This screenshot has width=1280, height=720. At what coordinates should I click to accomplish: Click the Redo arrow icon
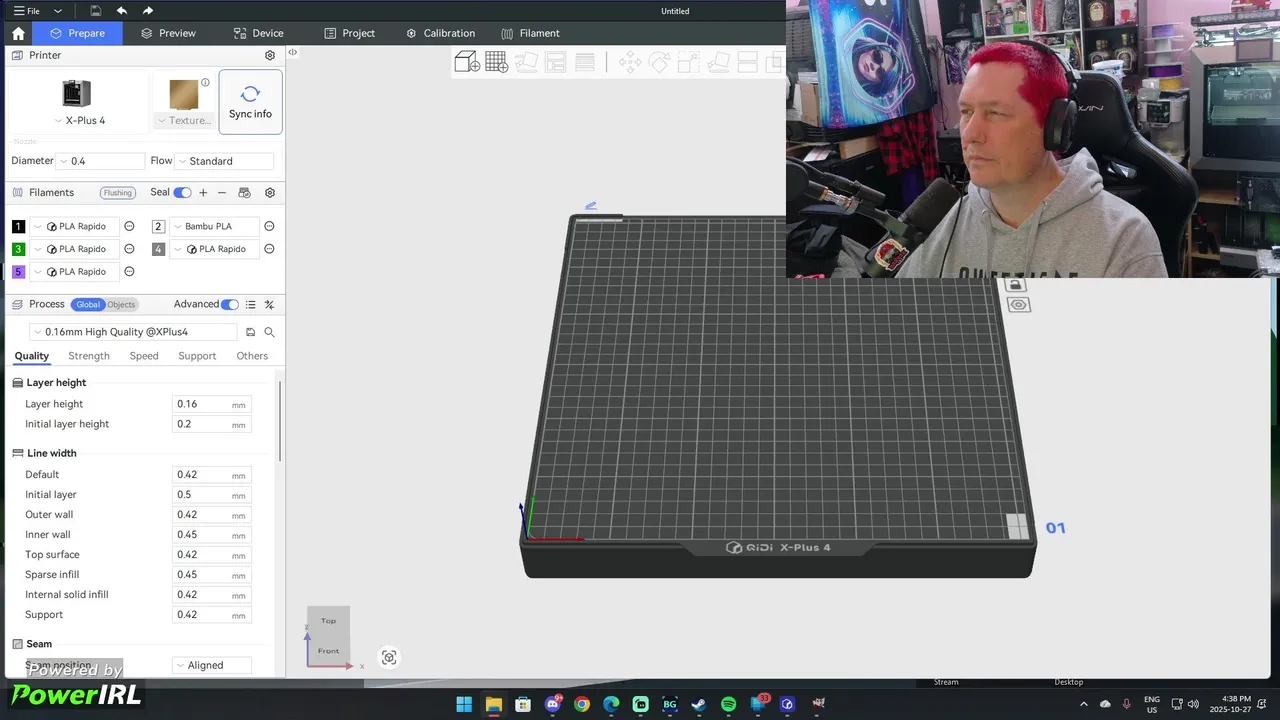point(148,11)
